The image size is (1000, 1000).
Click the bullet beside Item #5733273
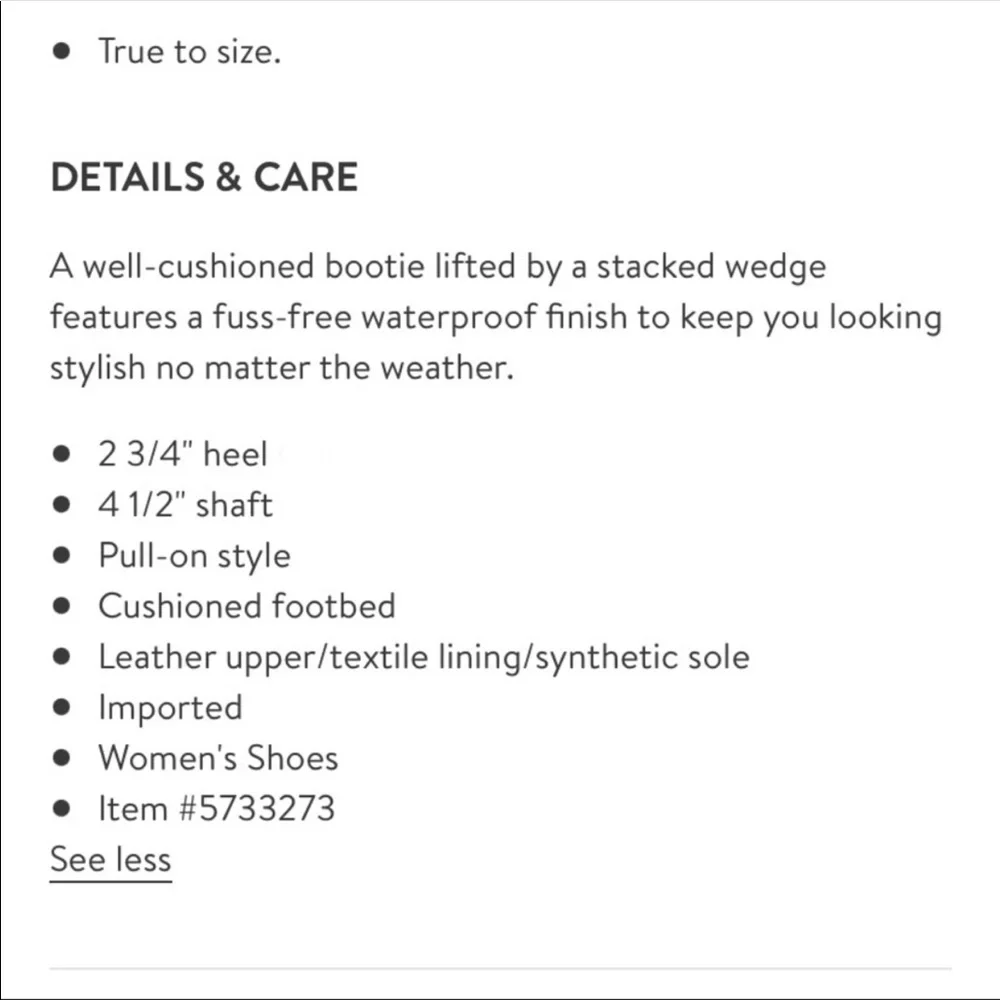pos(63,809)
